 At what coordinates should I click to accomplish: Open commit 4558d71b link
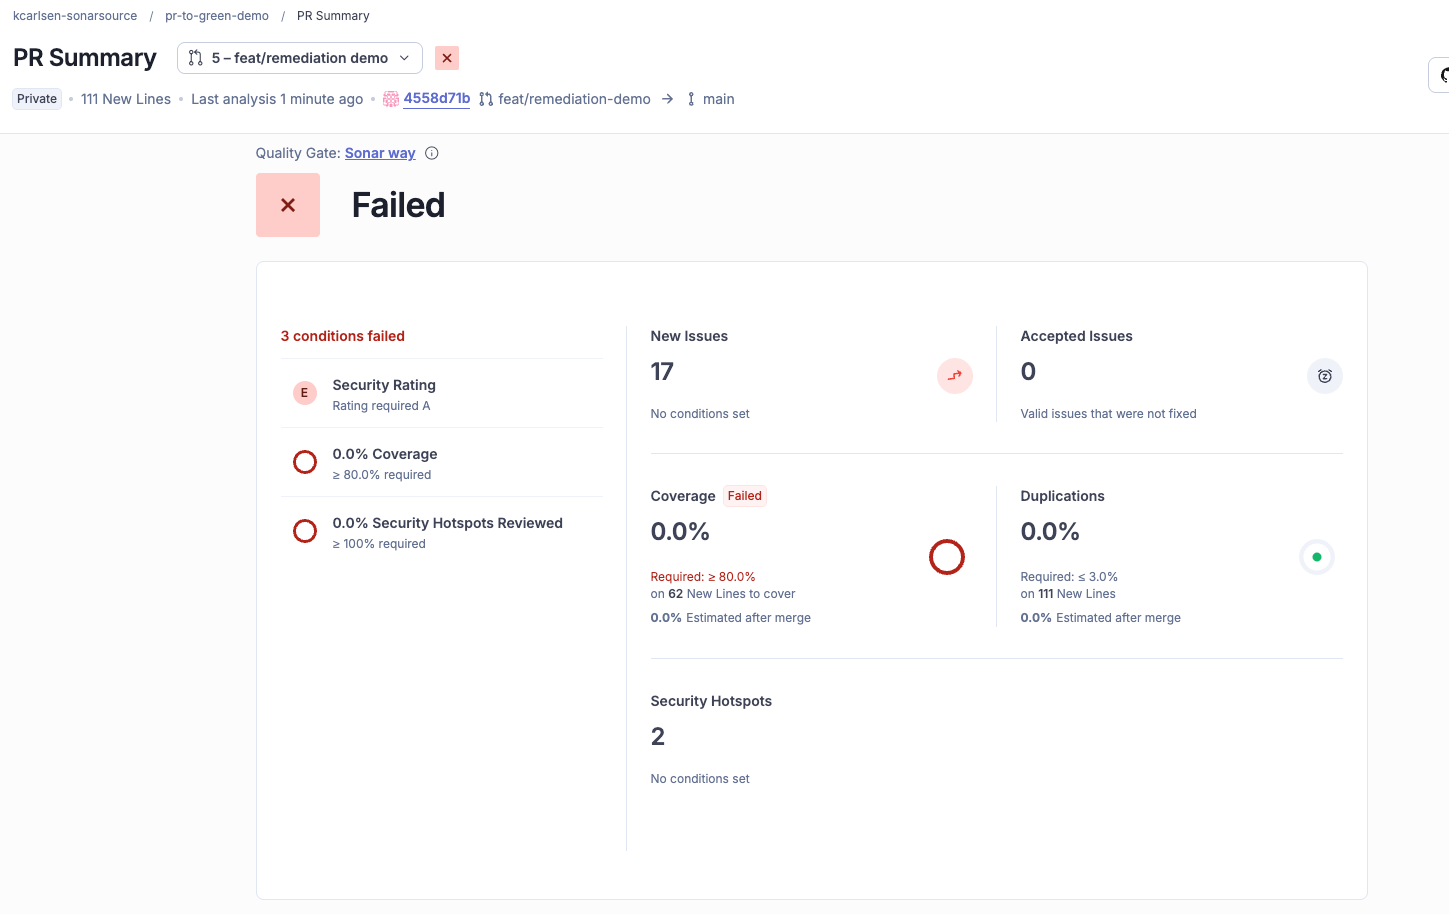pyautogui.click(x=436, y=98)
